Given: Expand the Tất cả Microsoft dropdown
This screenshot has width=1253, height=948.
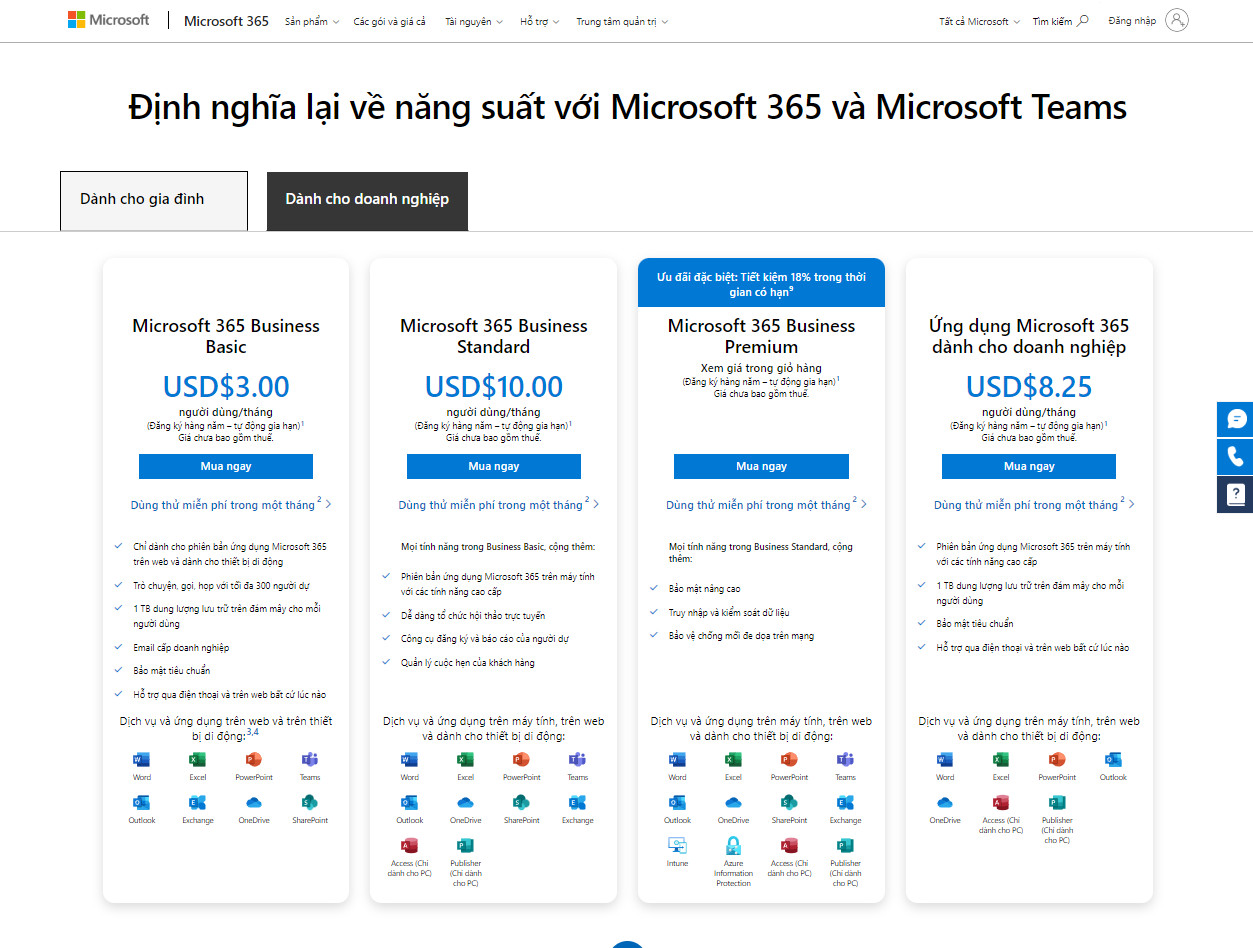Looking at the screenshot, I should [980, 21].
